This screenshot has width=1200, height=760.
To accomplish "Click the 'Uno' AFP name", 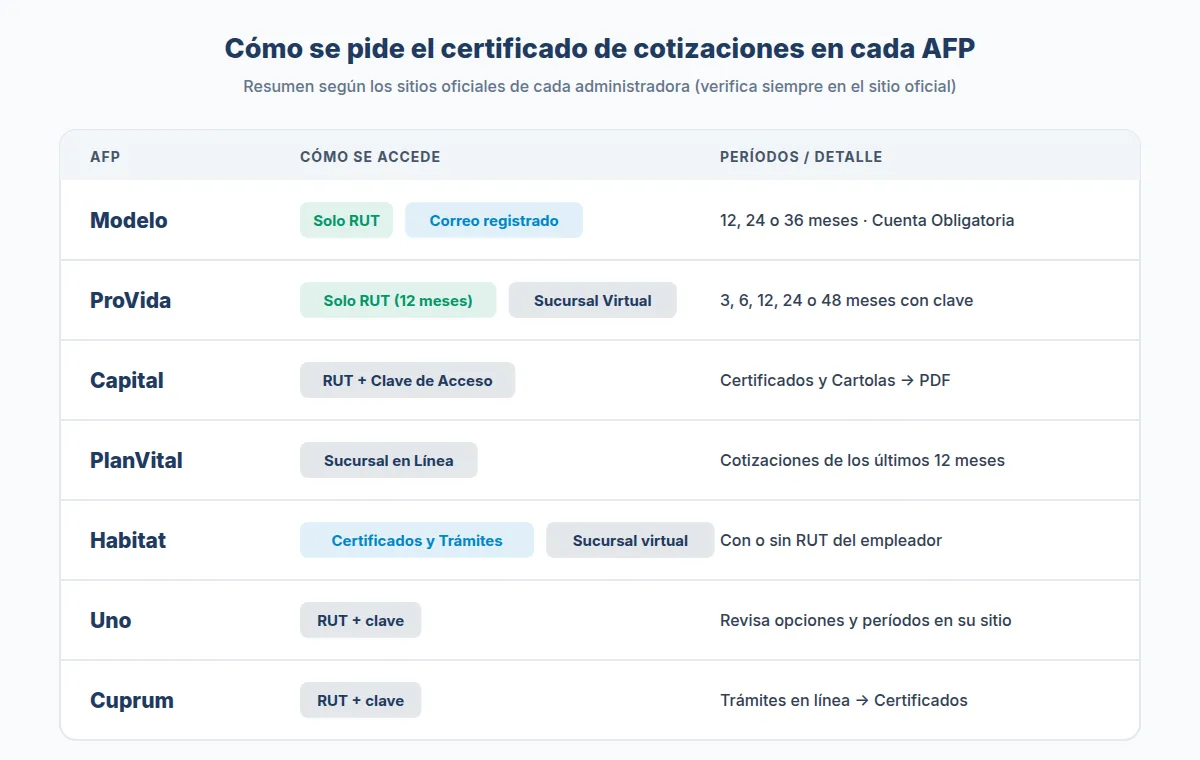I will pyautogui.click(x=111, y=620).
